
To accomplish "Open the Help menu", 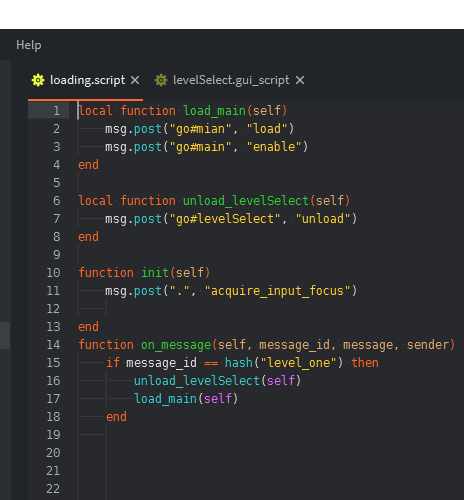I will 29,45.
